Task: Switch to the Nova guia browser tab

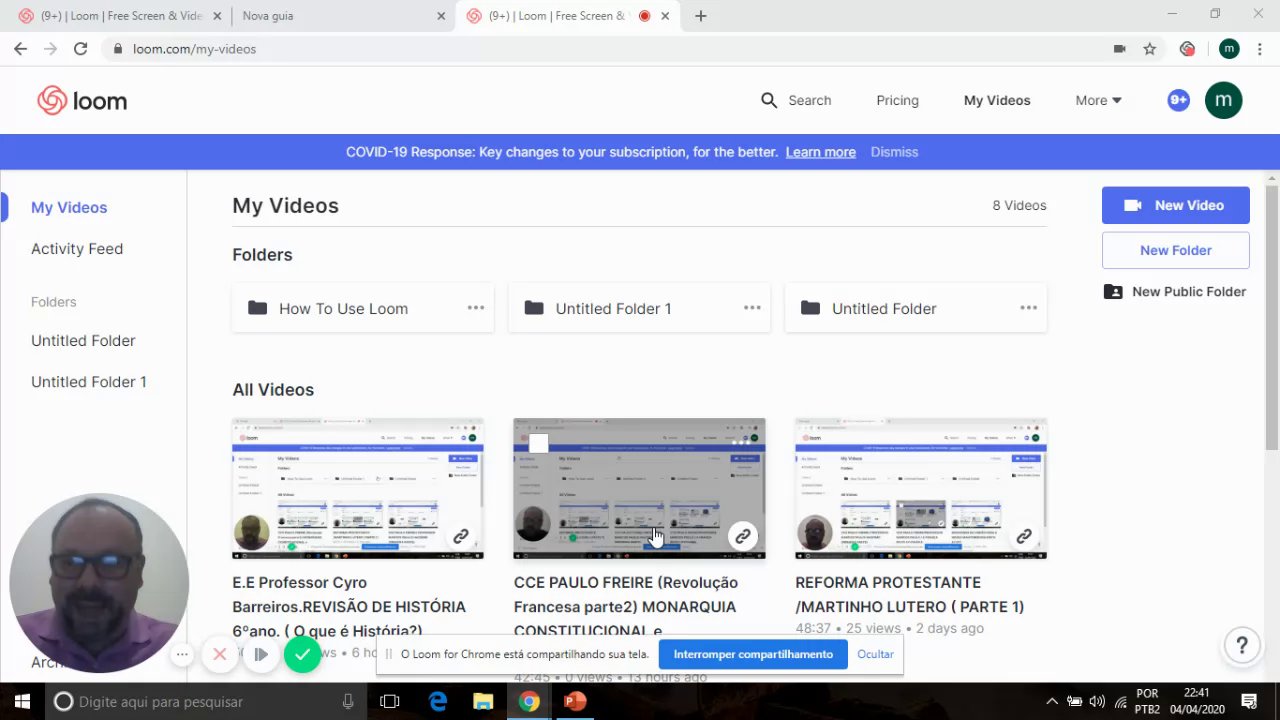Action: pos(342,16)
